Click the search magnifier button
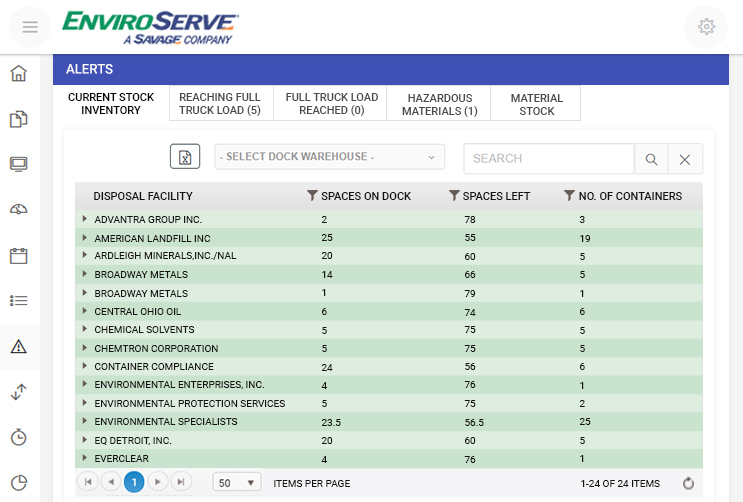 pyautogui.click(x=651, y=159)
